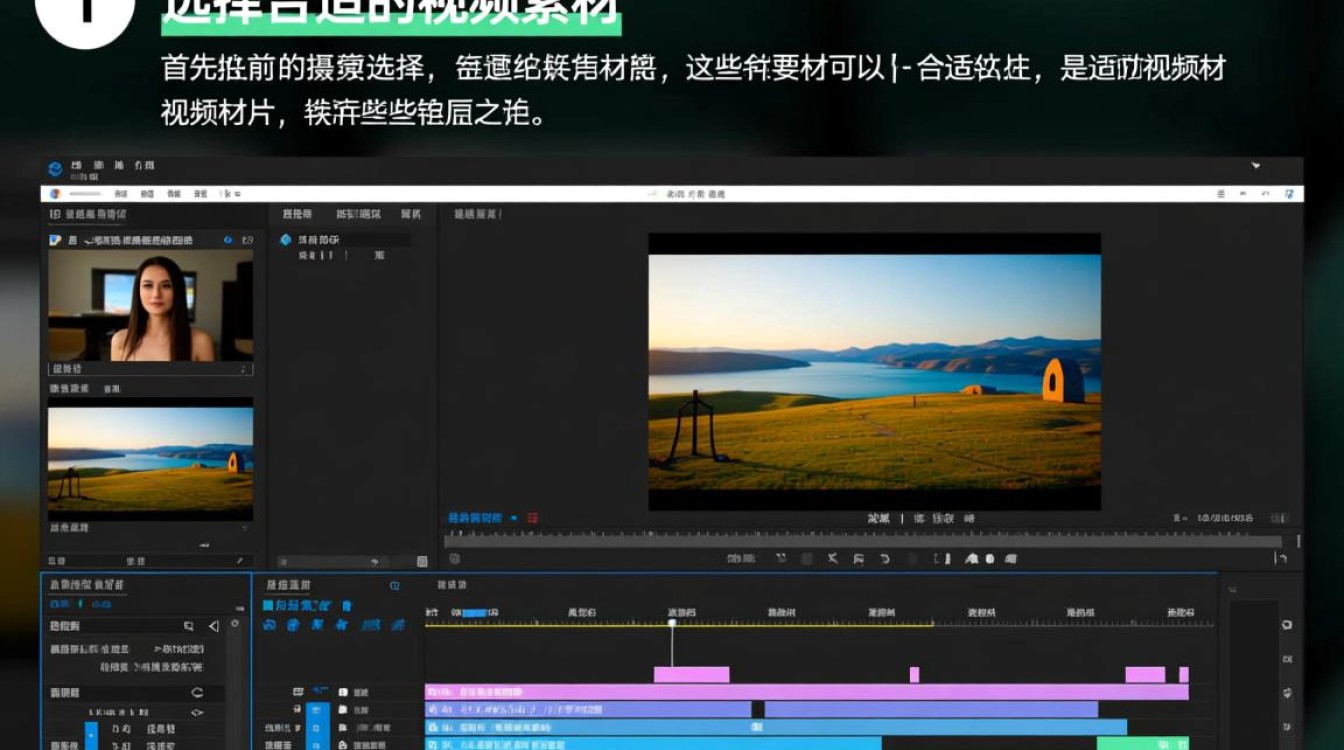Viewport: 1344px width, 750px height.
Task: Click the small round icon at the monitor's lower-left
Action: click(454, 559)
